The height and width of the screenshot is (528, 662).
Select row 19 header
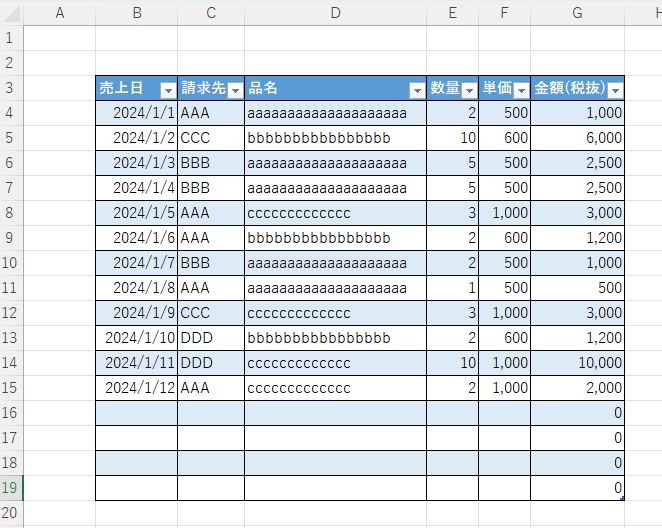[11, 488]
